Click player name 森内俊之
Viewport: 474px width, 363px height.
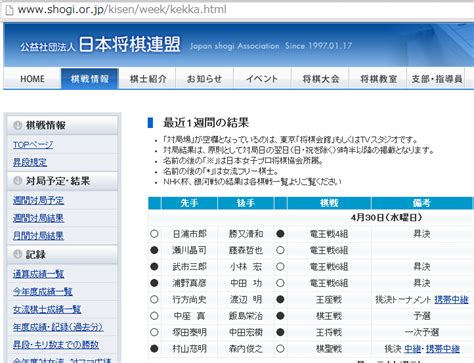click(246, 349)
